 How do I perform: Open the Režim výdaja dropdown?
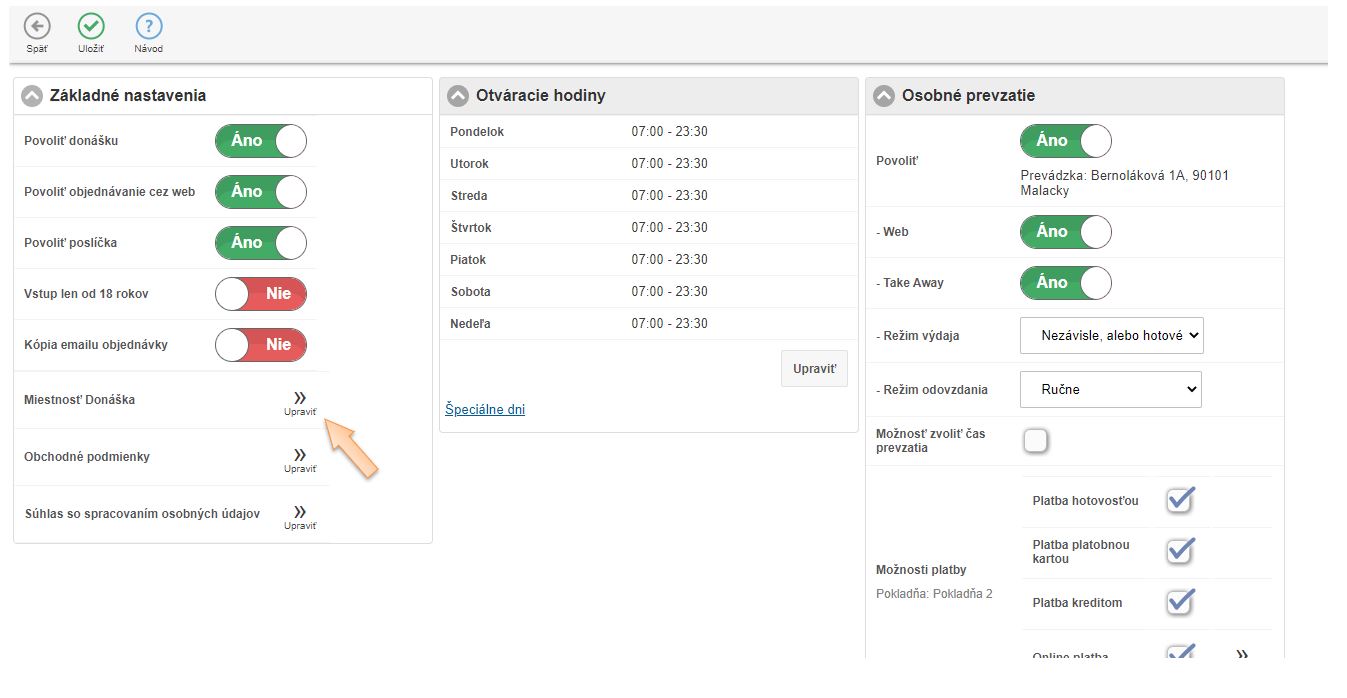(x=1111, y=336)
